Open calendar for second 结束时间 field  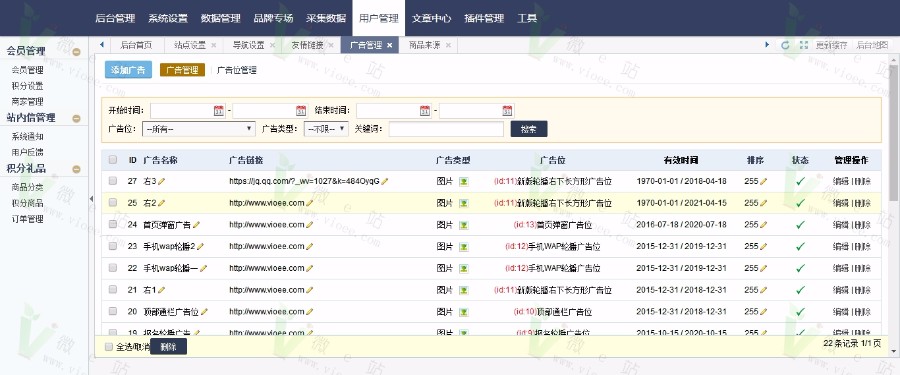click(507, 111)
